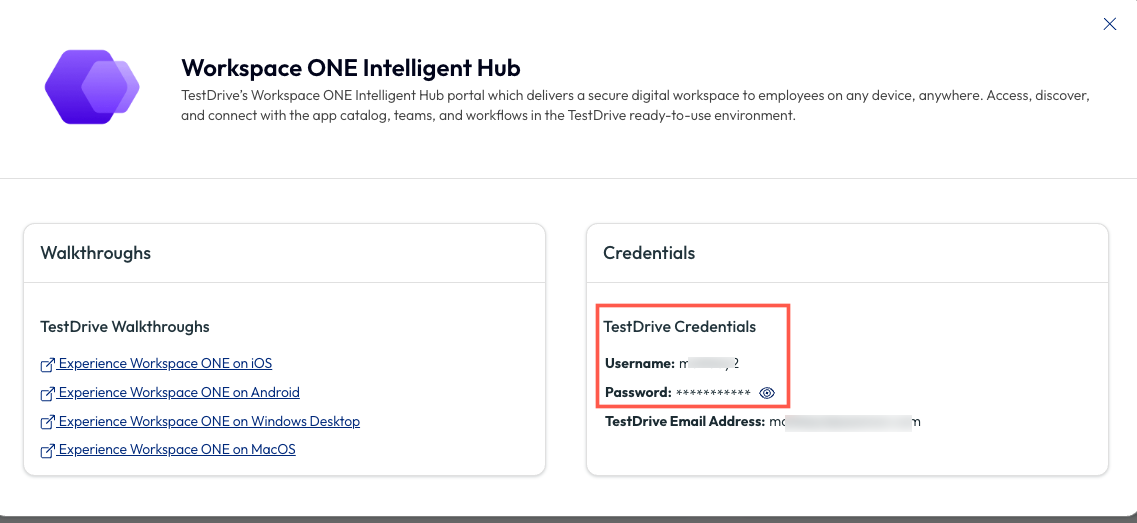Click external-link icon beside the Android walkthrough
Image resolution: width=1137 pixels, height=523 pixels.
click(x=47, y=393)
